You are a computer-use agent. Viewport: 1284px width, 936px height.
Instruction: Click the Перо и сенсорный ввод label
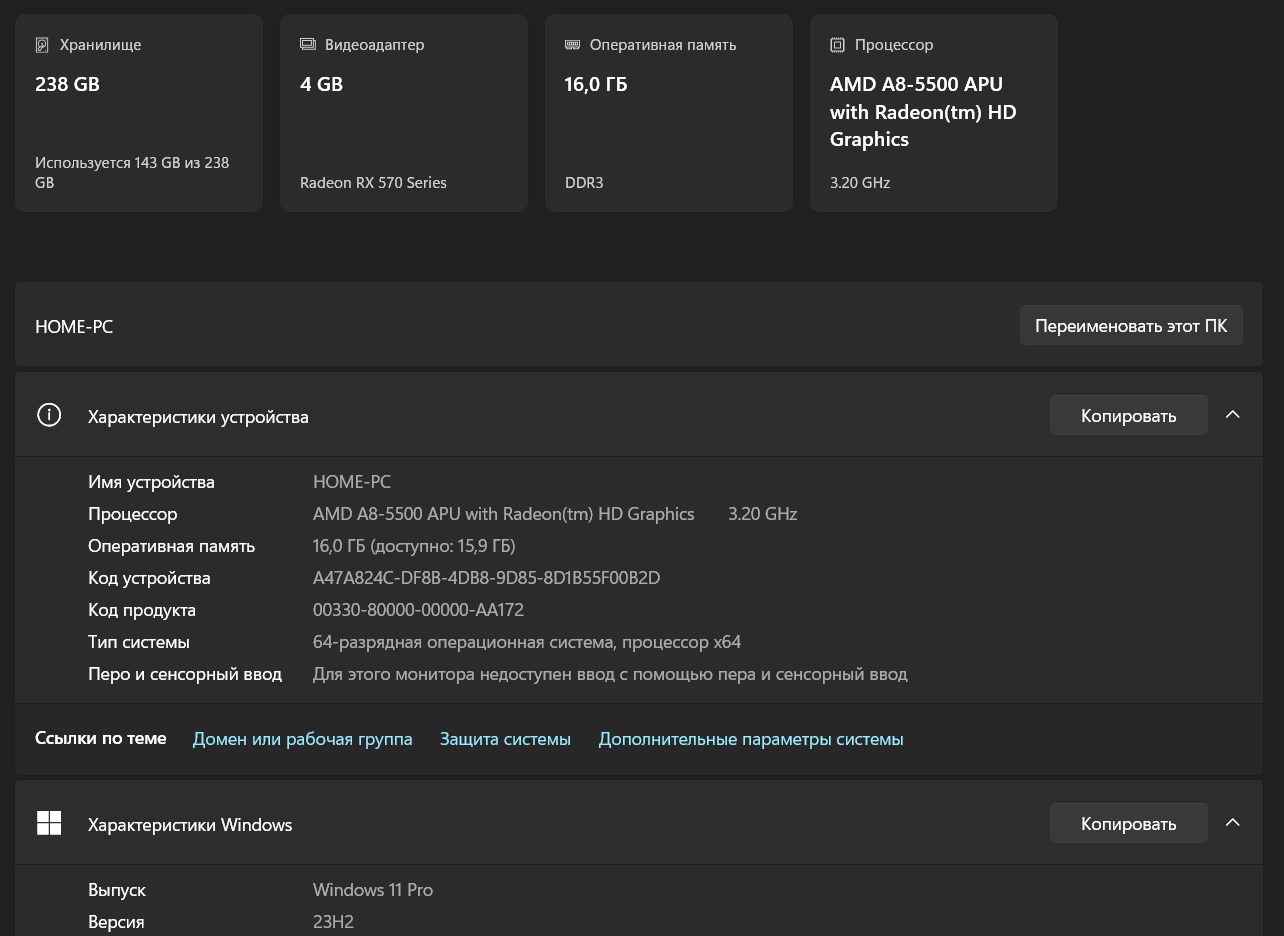pos(185,674)
